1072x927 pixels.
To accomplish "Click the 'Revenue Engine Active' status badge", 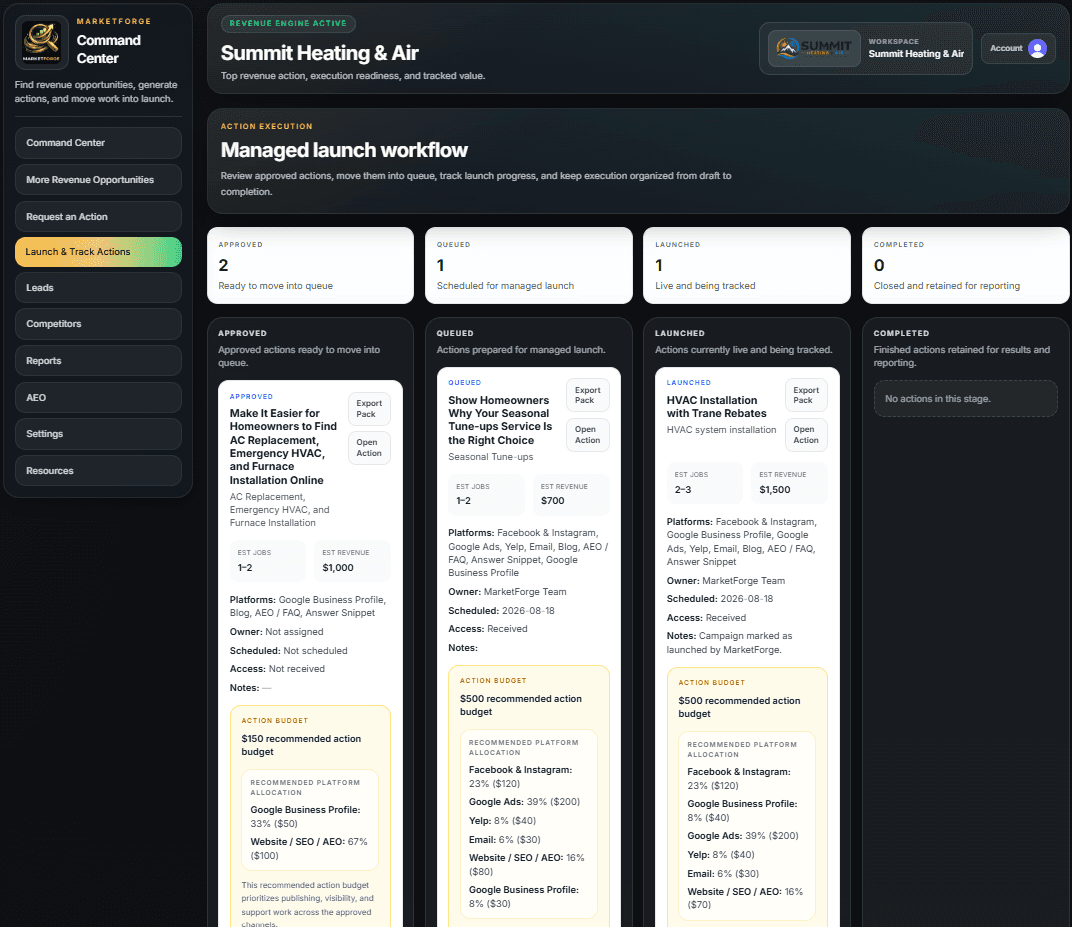I will point(288,23).
